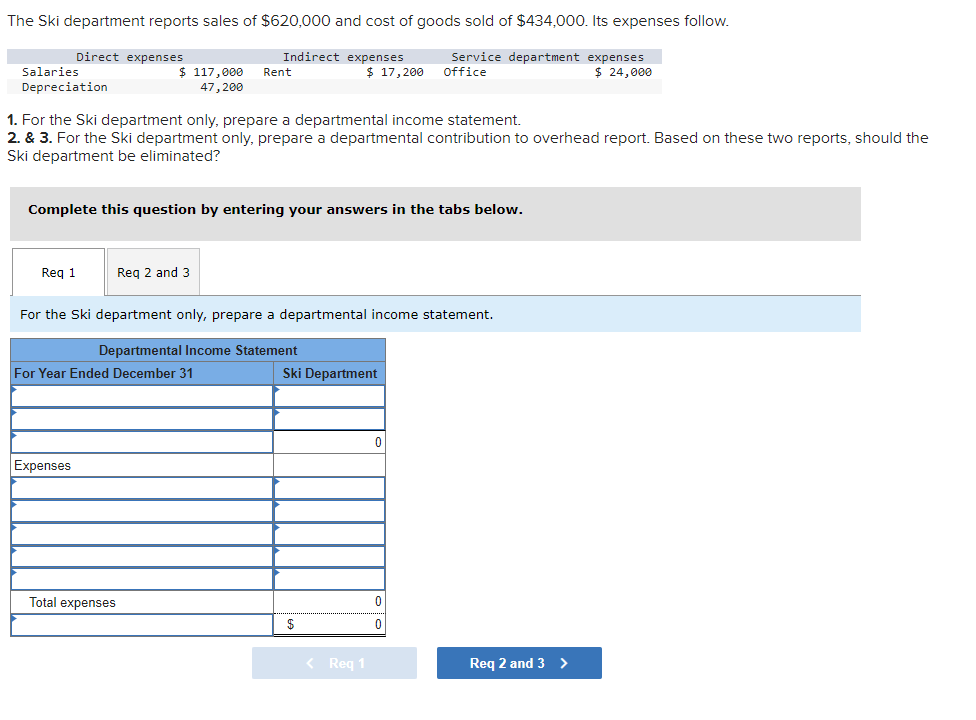Click the Expenses row label
This screenshot has height=720, width=976.
(42, 465)
